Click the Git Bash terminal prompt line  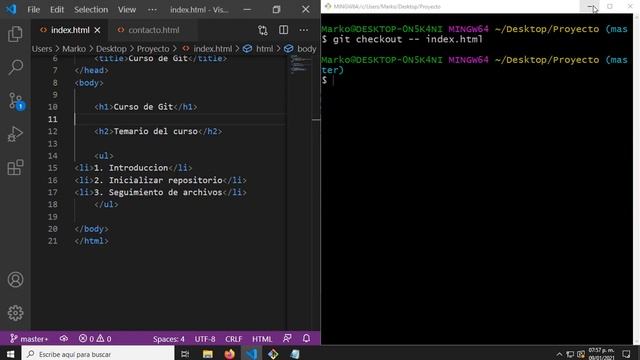(x=328, y=80)
